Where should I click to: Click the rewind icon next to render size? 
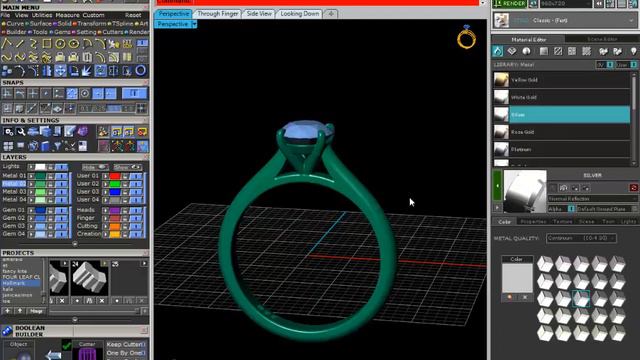pos(599,4)
